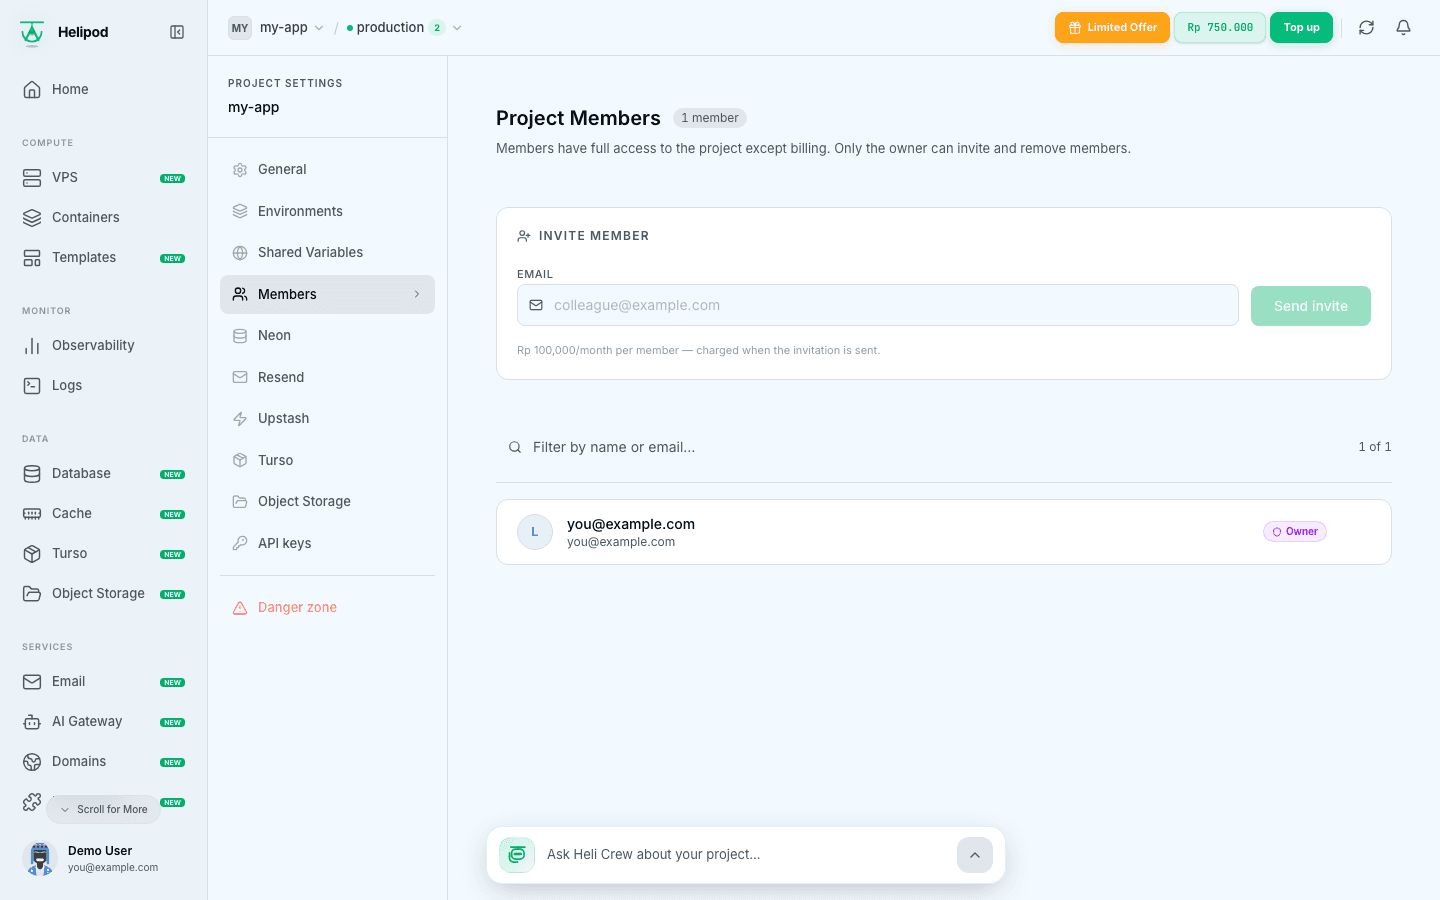Open Upstash integration settings
Viewport: 1440px width, 900px height.
point(327,418)
